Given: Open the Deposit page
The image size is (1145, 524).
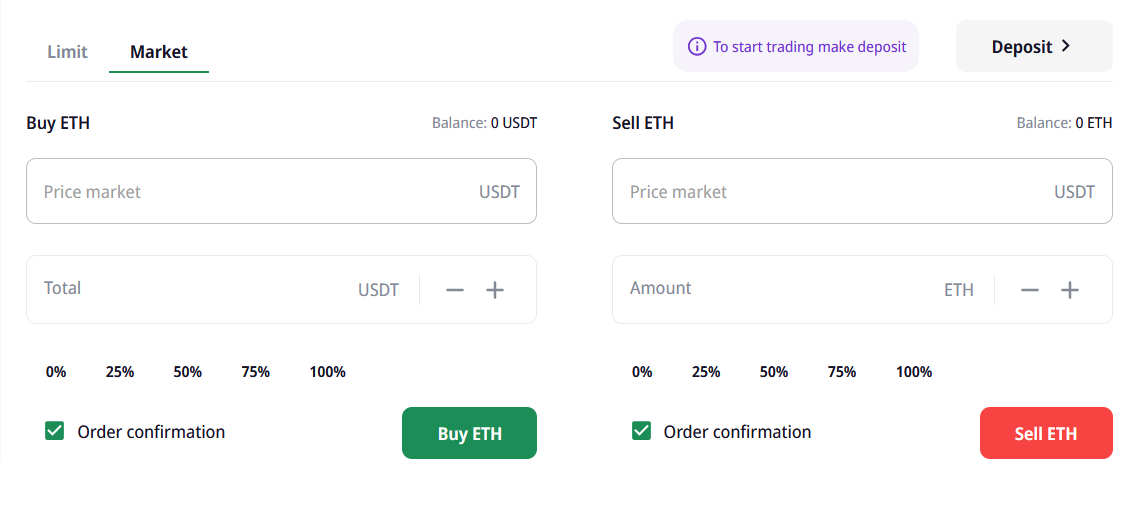Looking at the screenshot, I should [x=1033, y=46].
